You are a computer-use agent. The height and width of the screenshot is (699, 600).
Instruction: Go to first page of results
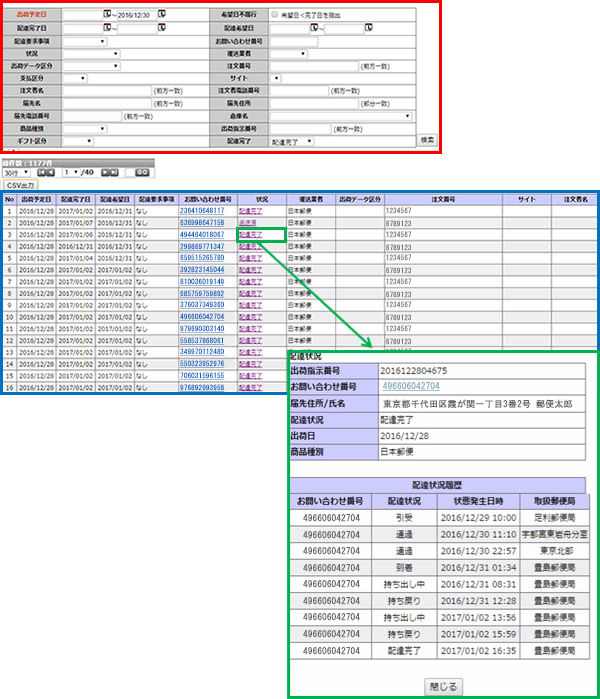coord(39,172)
